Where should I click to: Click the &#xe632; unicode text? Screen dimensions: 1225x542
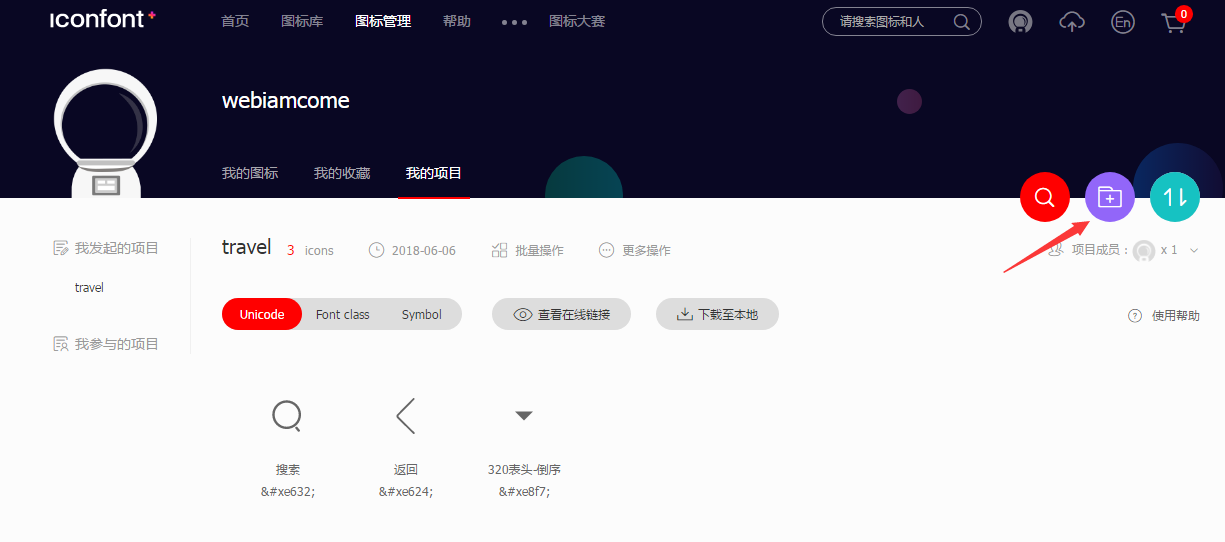coord(288,491)
